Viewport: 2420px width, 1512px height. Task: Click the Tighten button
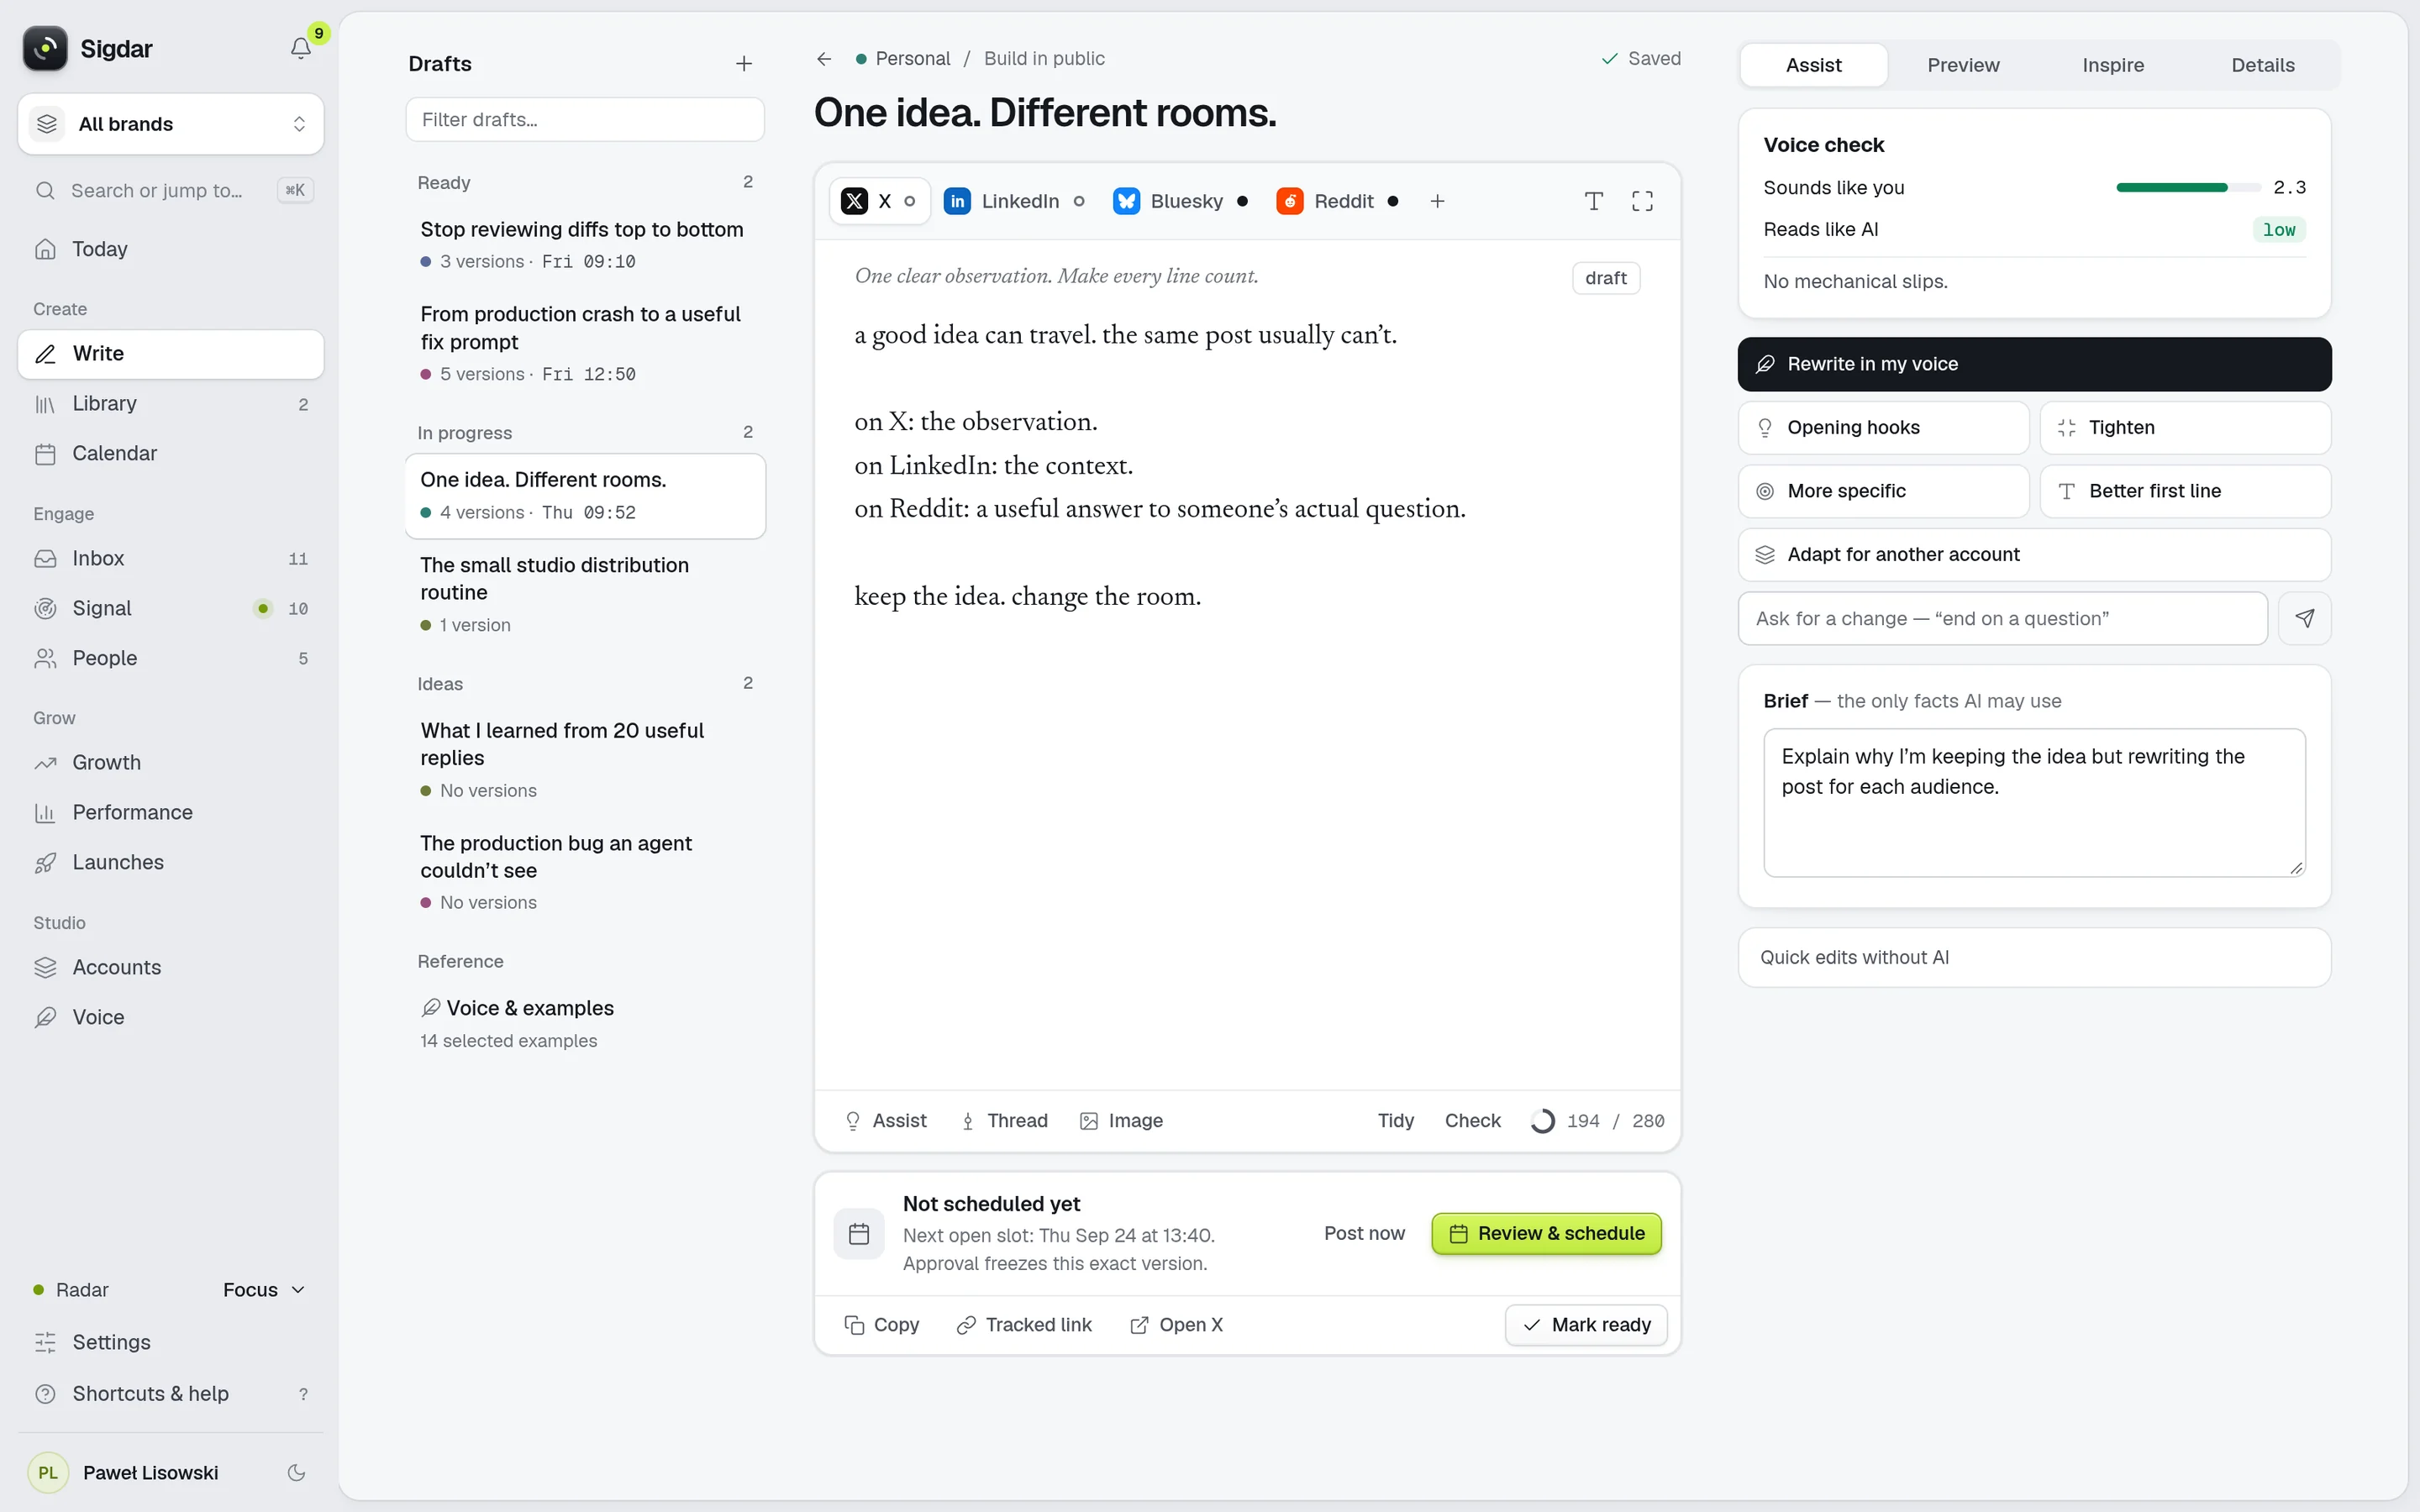coord(2185,428)
